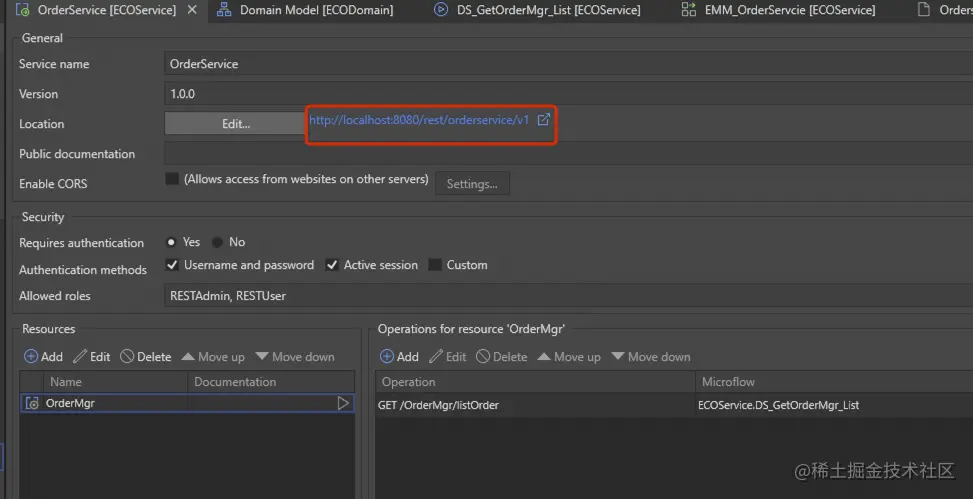973x499 pixels.
Task: Click the Service name field
Action: [568, 64]
